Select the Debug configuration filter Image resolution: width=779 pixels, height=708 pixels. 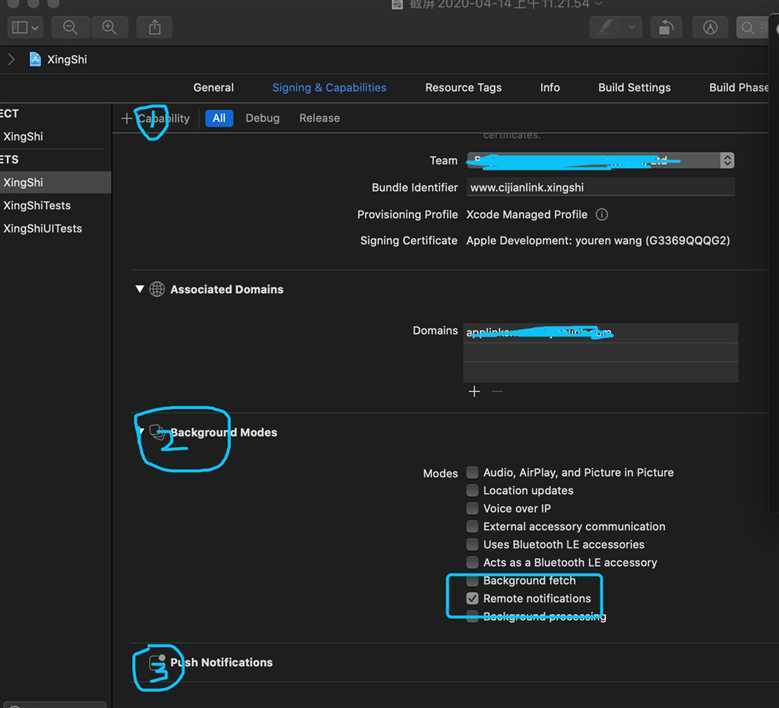(262, 118)
